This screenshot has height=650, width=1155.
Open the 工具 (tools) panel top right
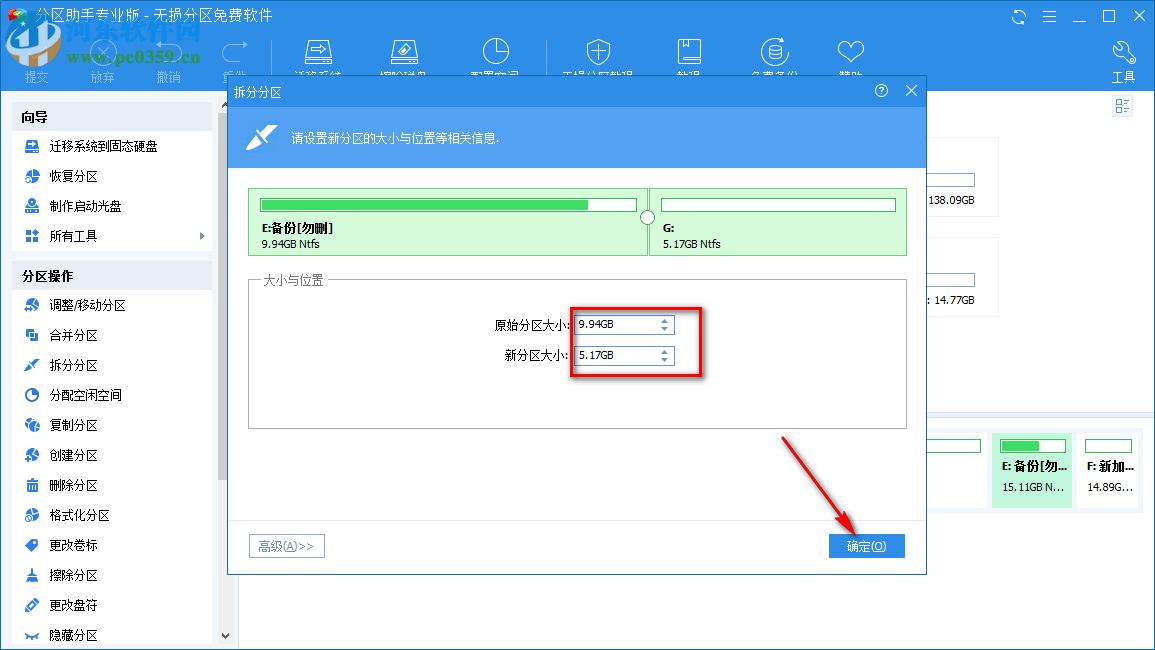1122,57
